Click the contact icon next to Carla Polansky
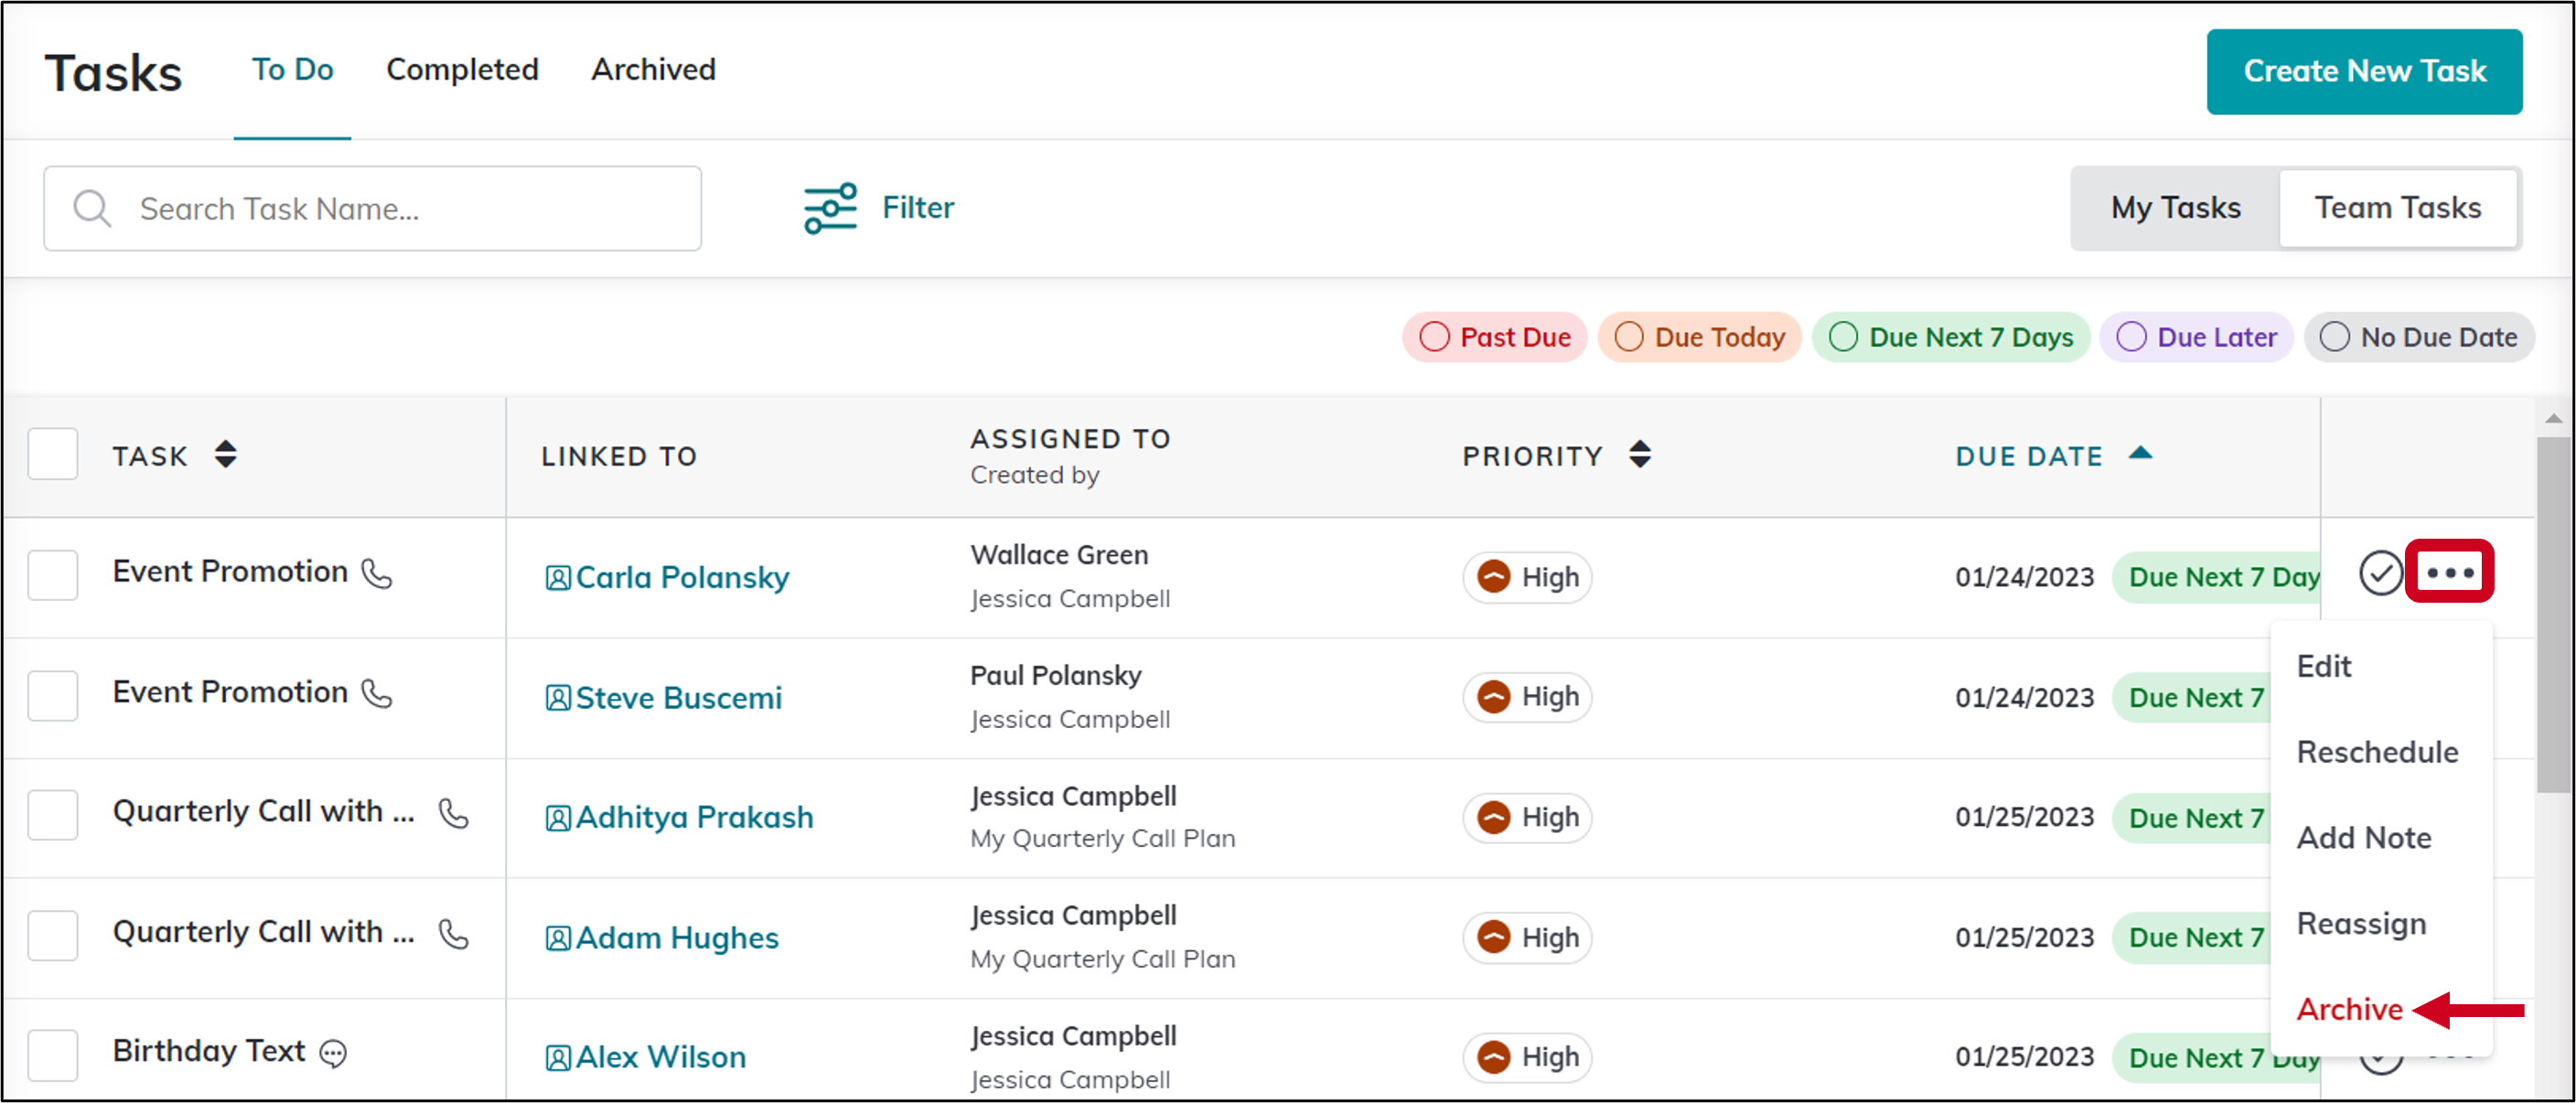The width and height of the screenshot is (2576, 1103). (559, 577)
